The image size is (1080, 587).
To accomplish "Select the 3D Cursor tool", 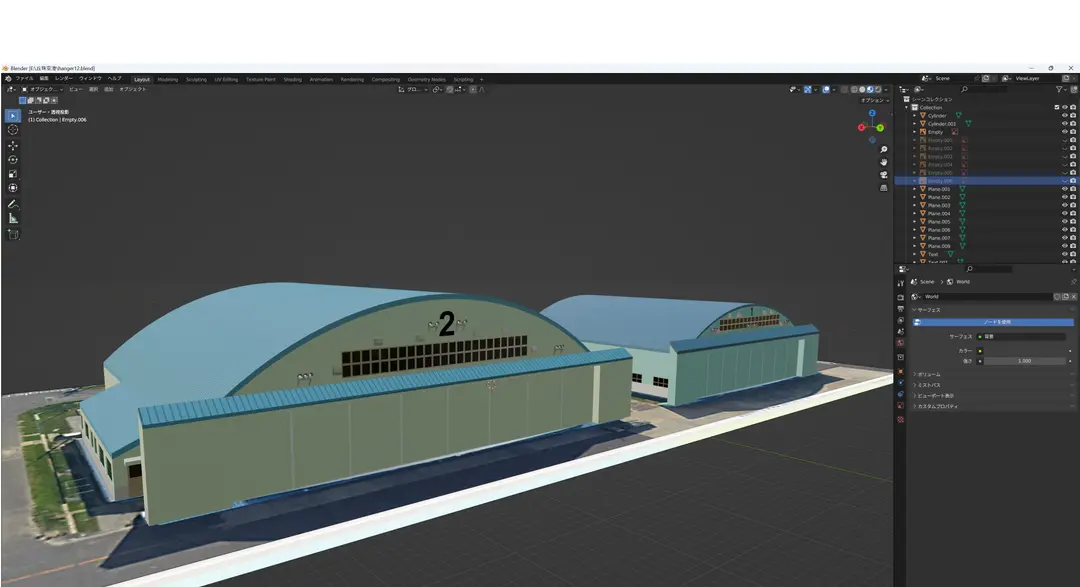I will (13, 130).
